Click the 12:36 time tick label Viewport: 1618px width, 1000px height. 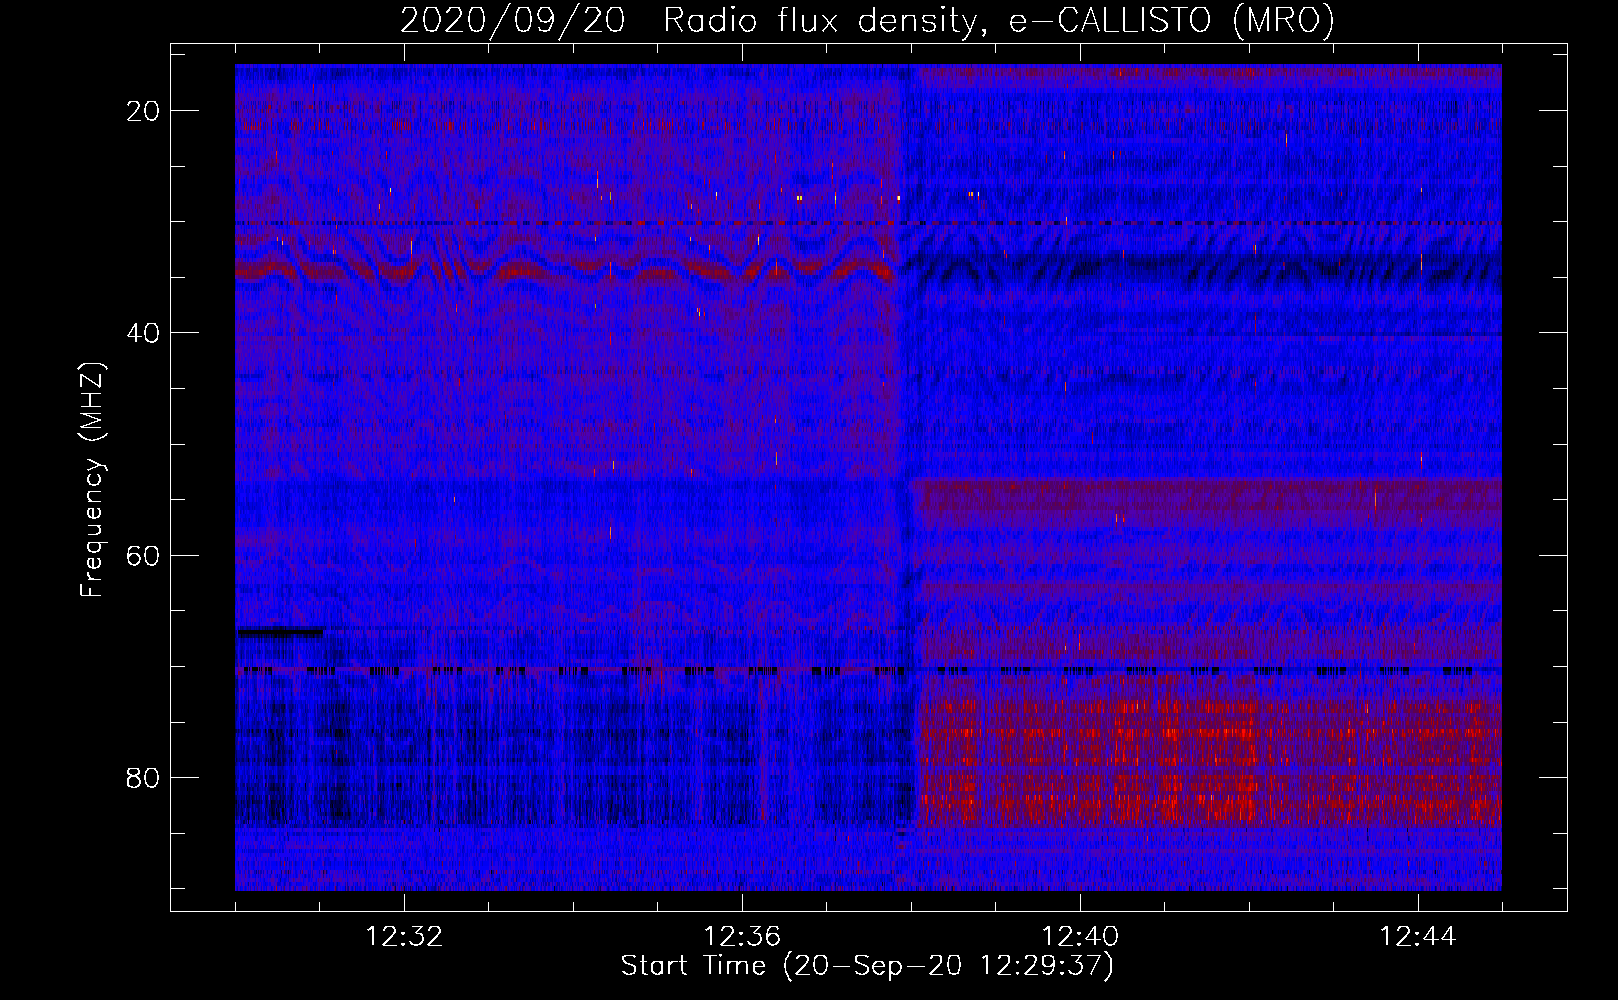(x=742, y=938)
